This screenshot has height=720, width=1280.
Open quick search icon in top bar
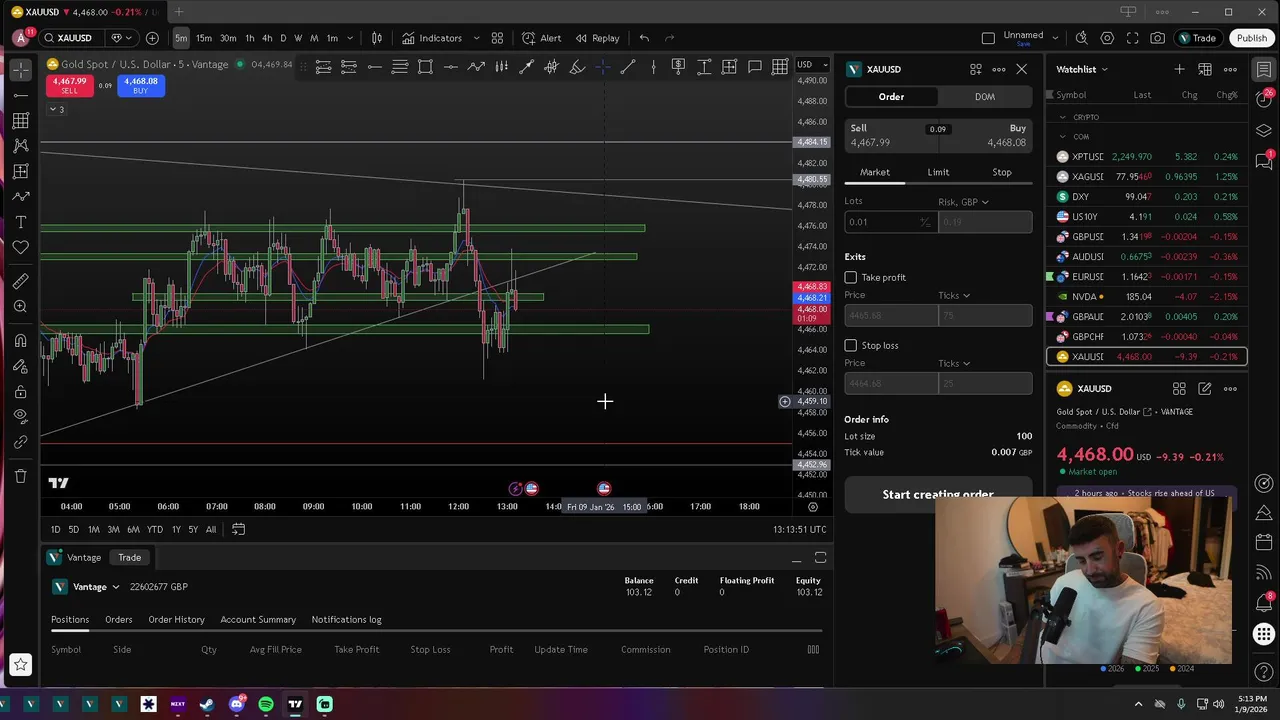click(x=1081, y=38)
